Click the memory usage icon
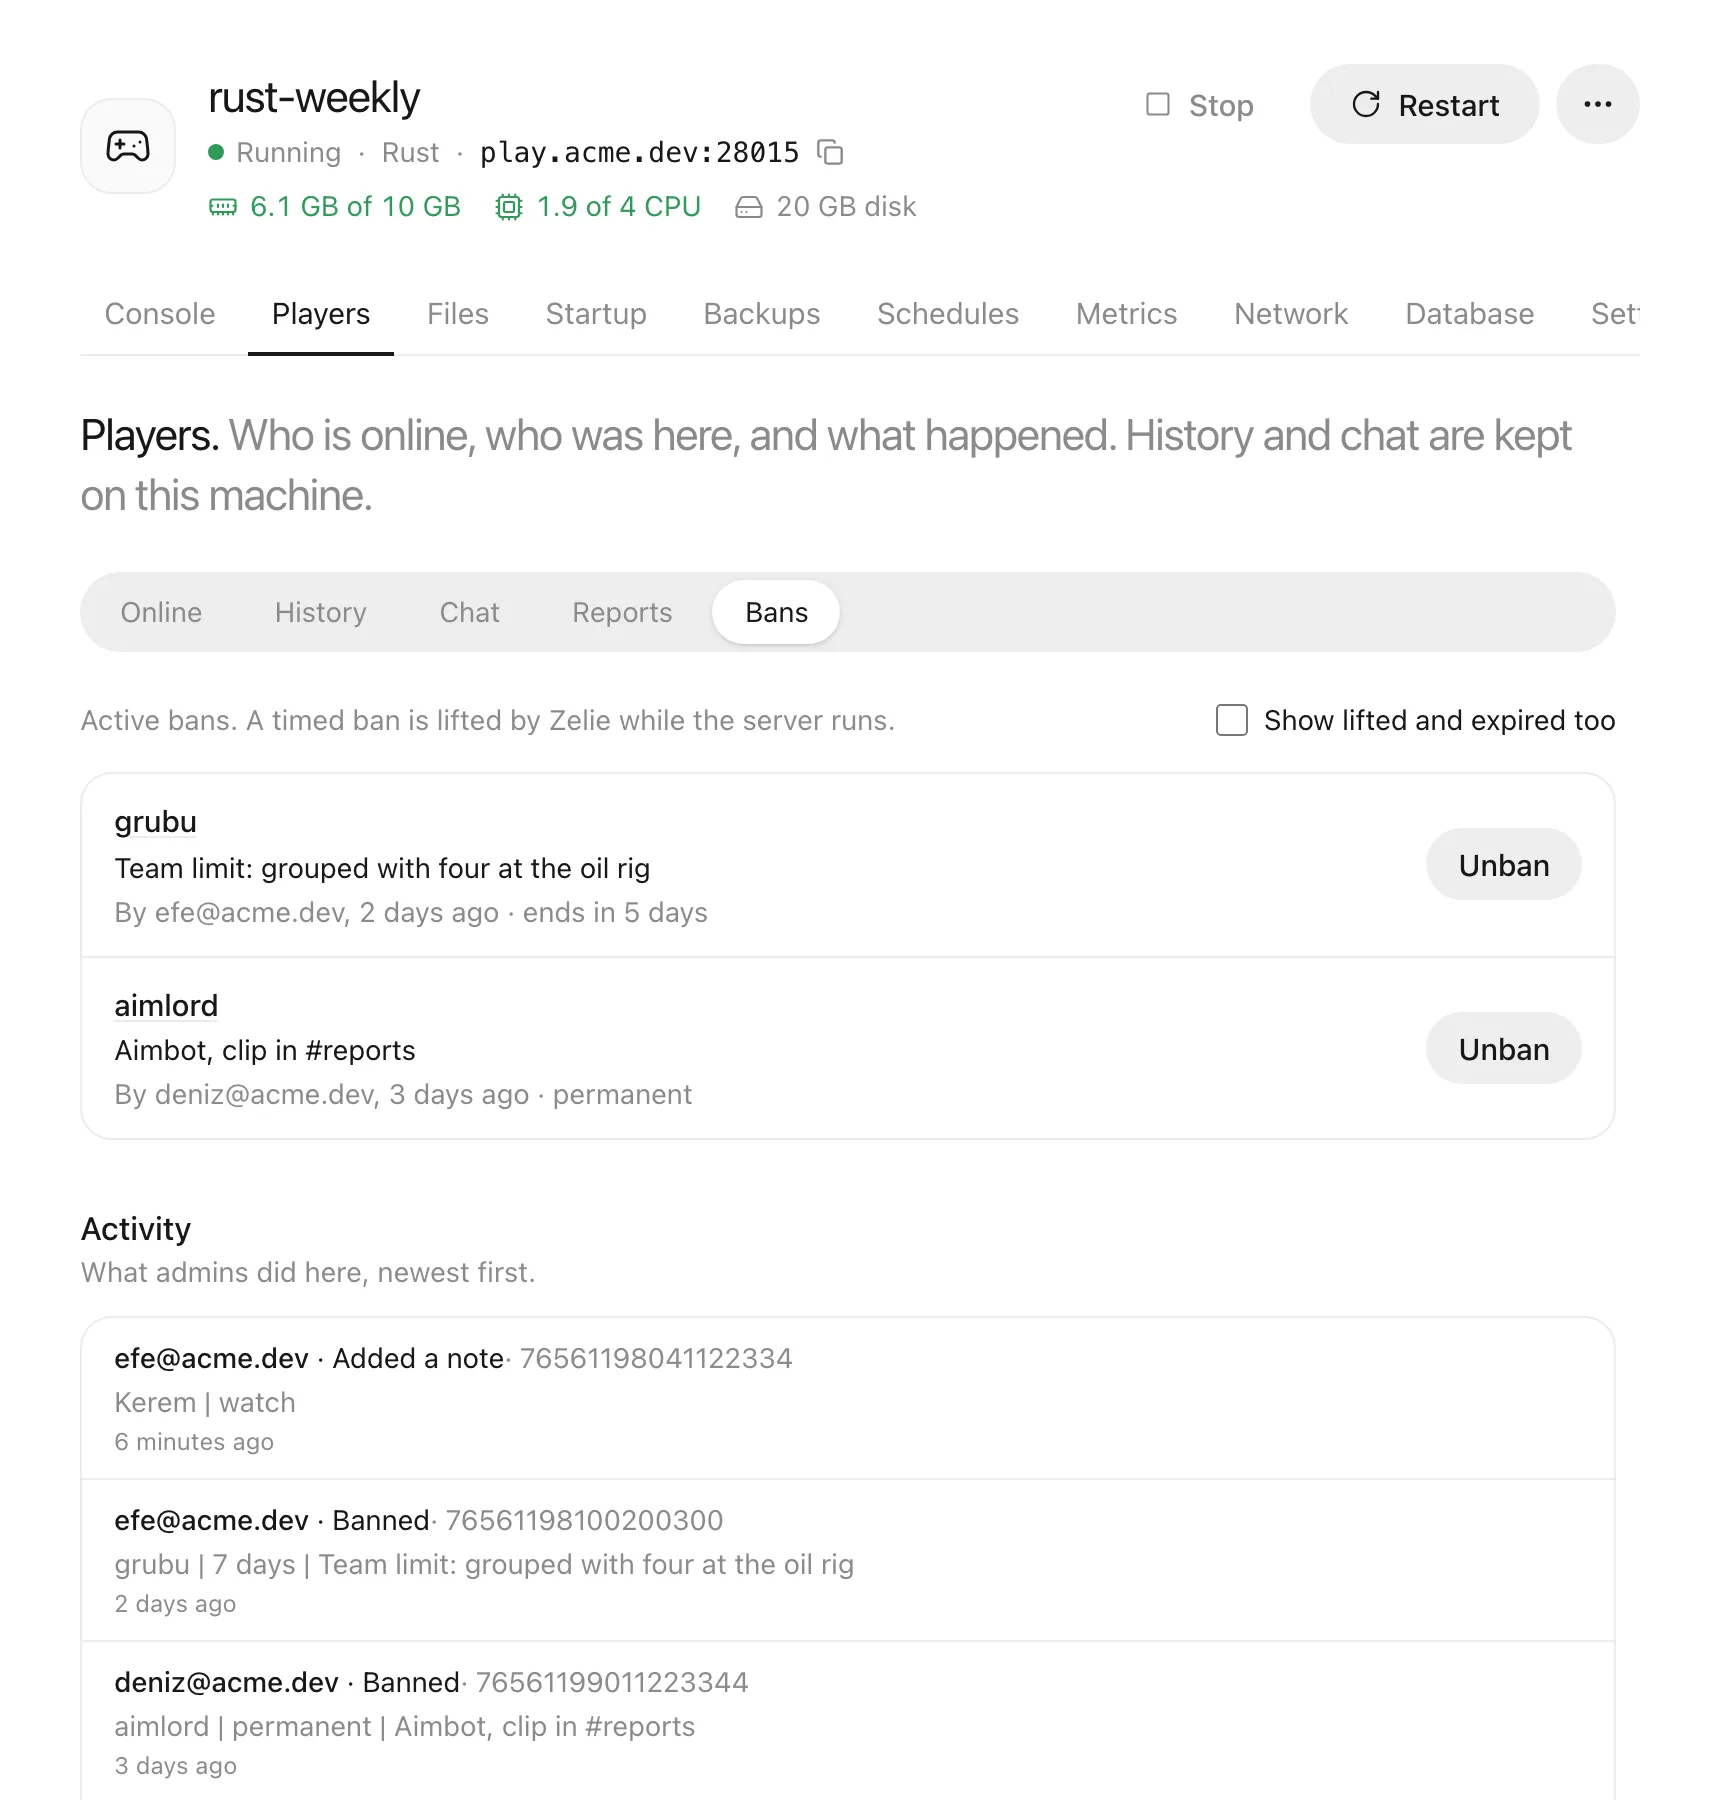This screenshot has width=1720, height=1800. pos(223,207)
